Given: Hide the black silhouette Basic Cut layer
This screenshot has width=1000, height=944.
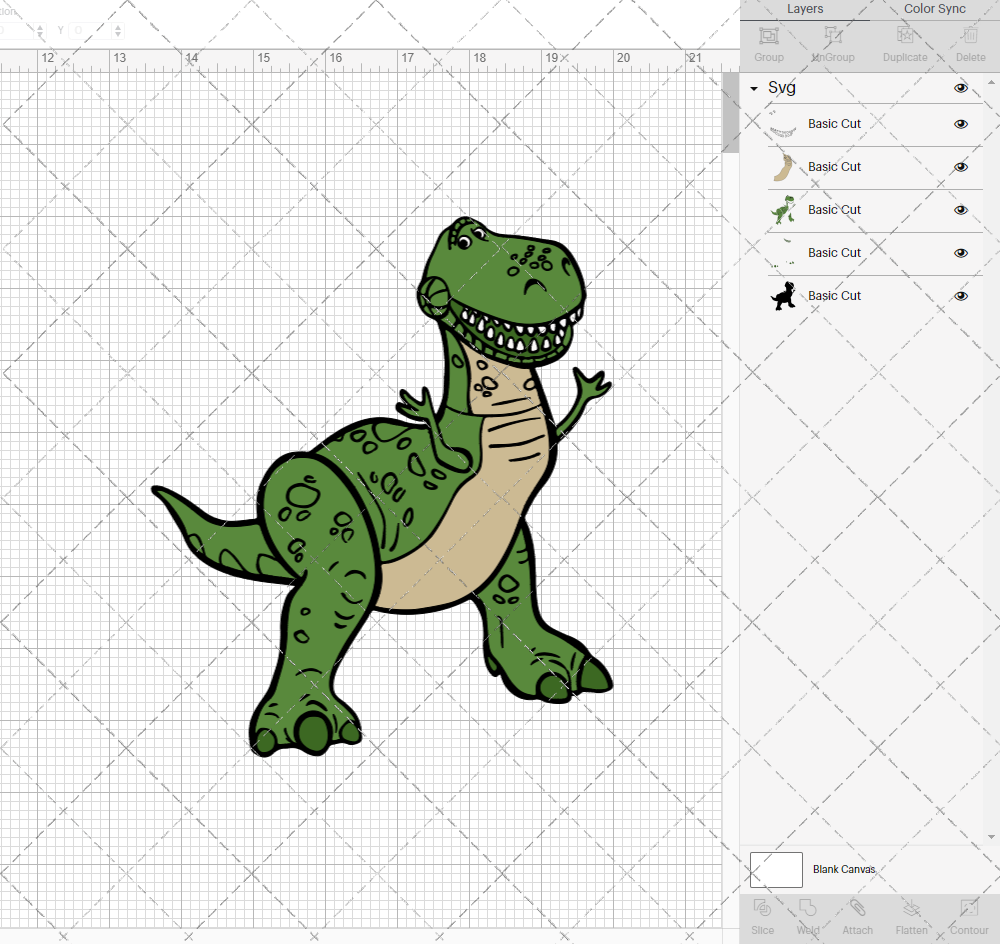Looking at the screenshot, I should click(960, 296).
